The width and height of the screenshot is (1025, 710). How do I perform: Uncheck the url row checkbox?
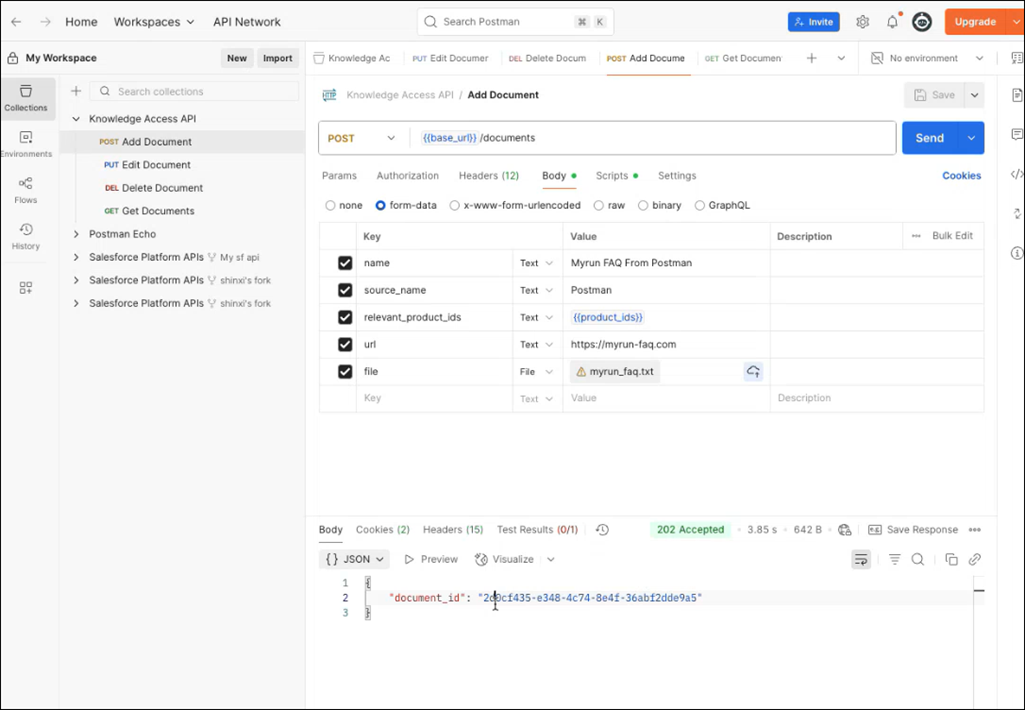tap(344, 345)
